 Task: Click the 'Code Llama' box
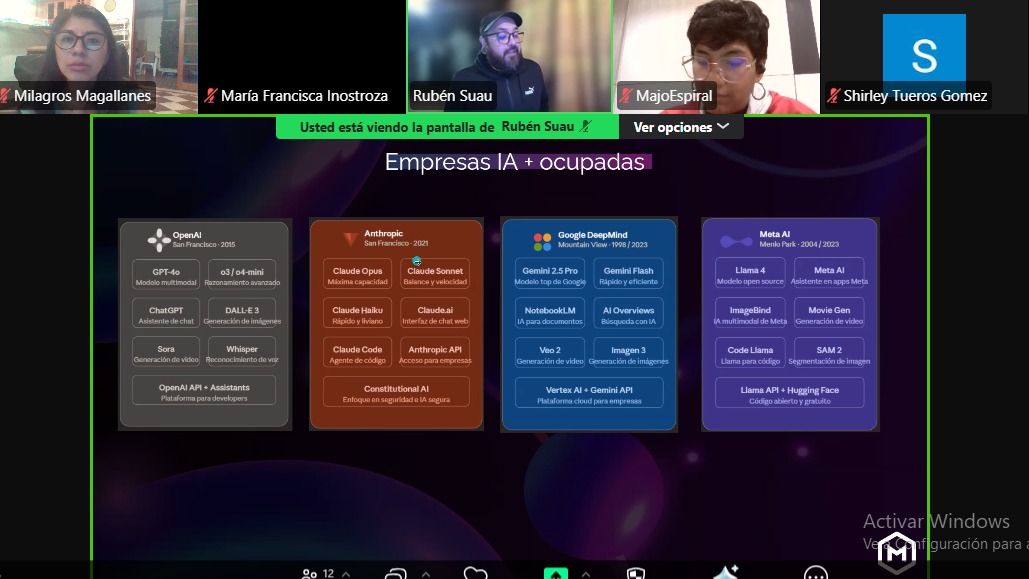pyautogui.click(x=750, y=354)
